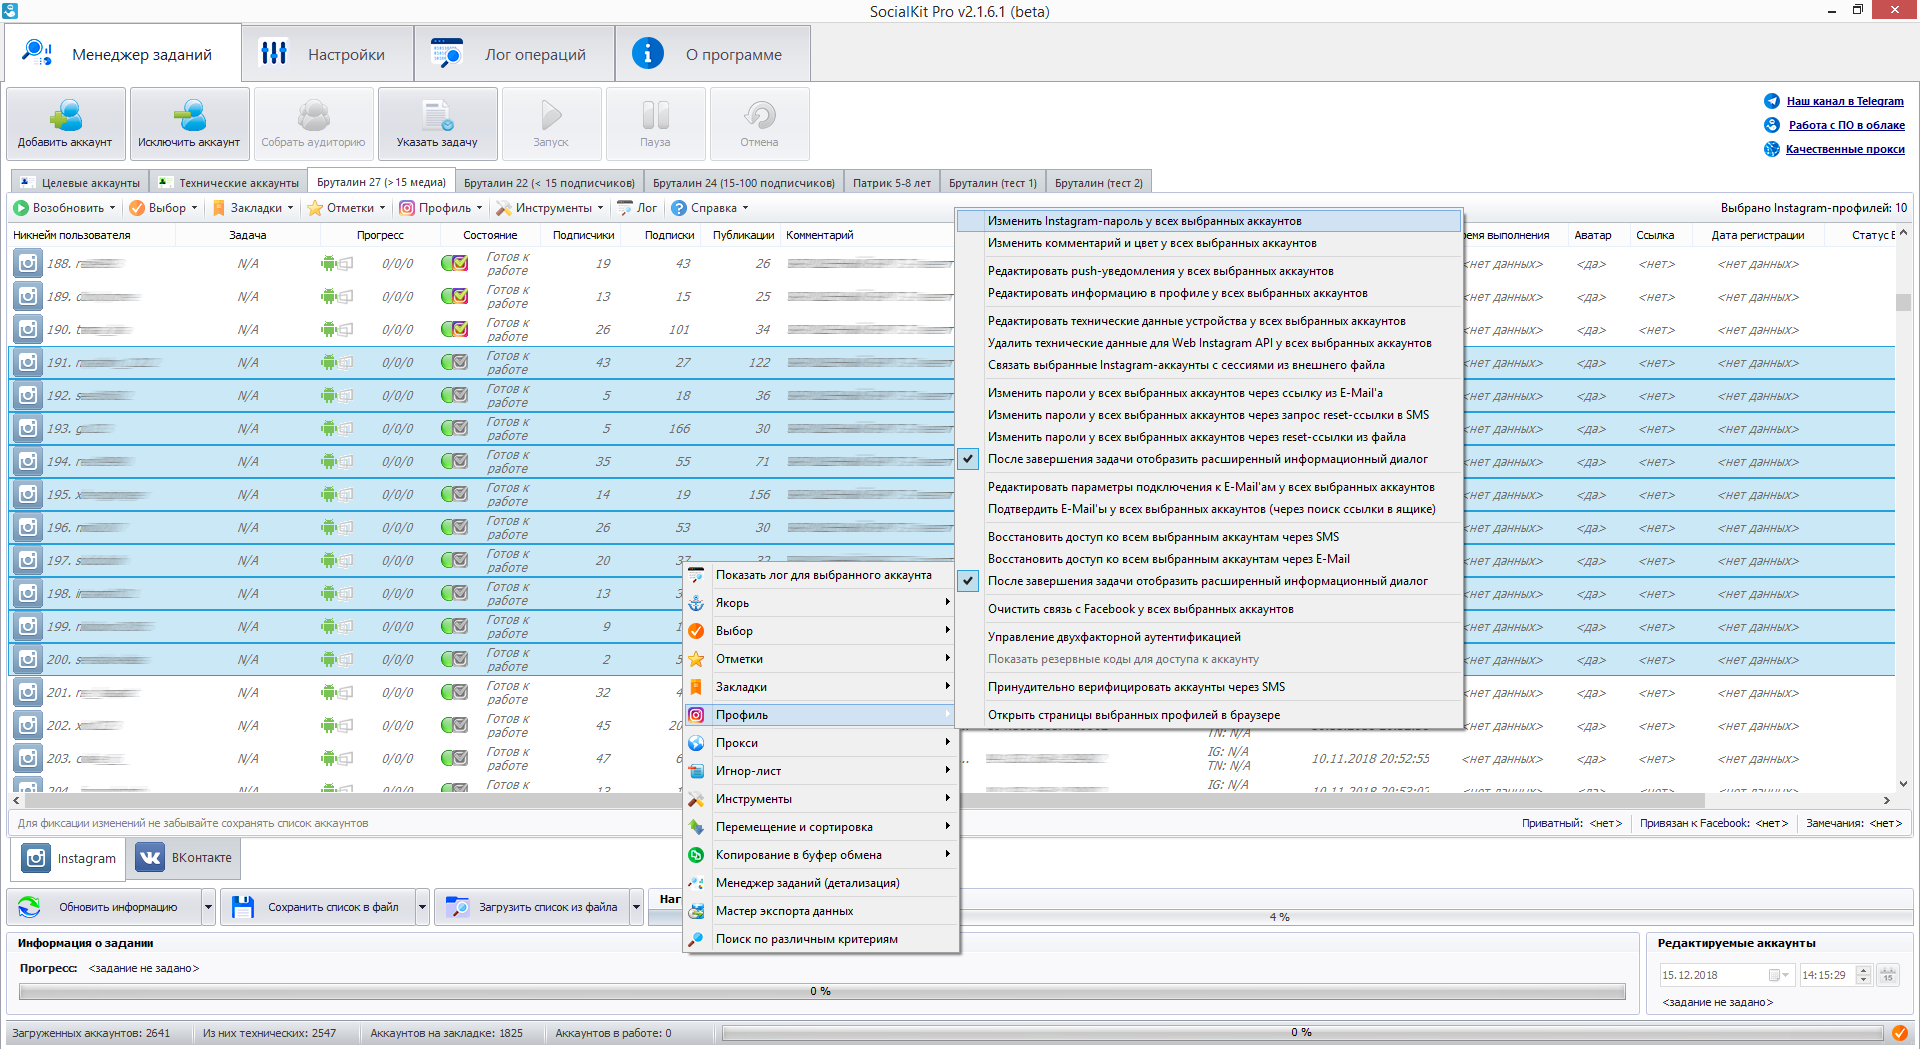Click Android device icon in row 191
This screenshot has height=1049, width=1920.
coord(329,363)
